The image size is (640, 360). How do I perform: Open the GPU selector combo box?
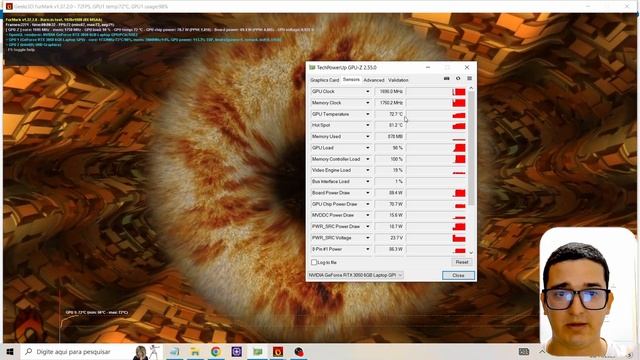point(356,275)
